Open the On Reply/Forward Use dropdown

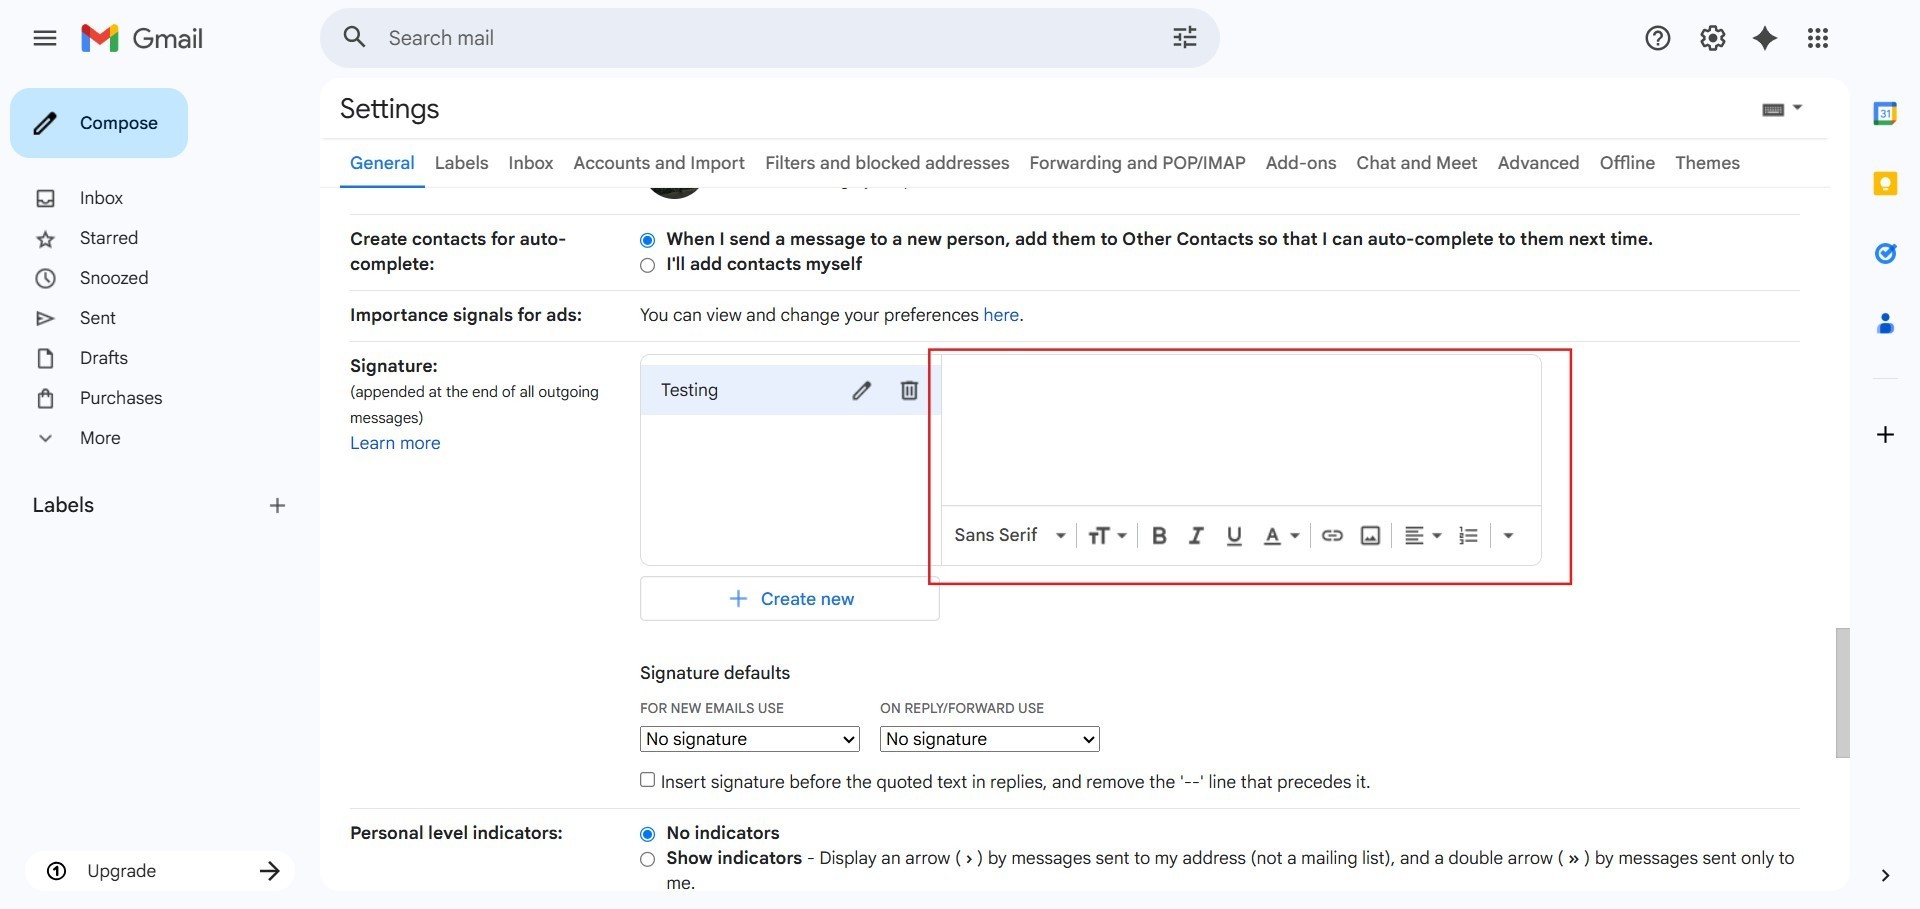tap(989, 739)
